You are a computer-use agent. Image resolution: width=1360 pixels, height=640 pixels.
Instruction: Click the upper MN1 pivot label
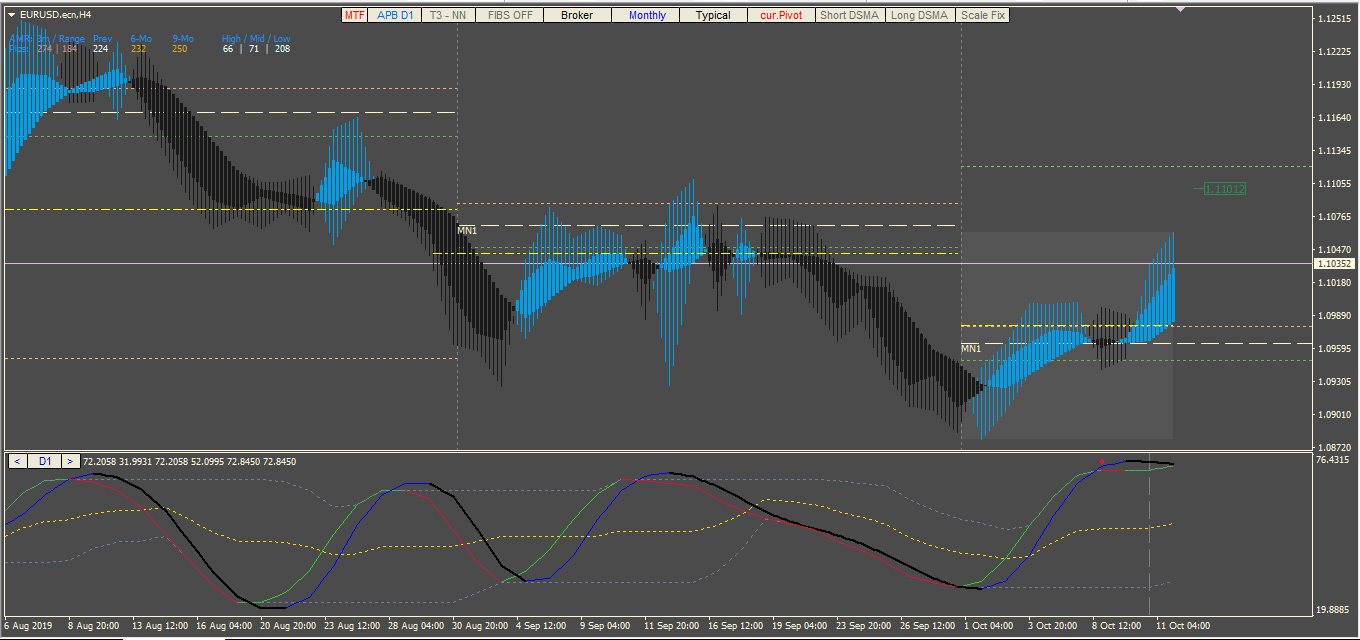[467, 230]
